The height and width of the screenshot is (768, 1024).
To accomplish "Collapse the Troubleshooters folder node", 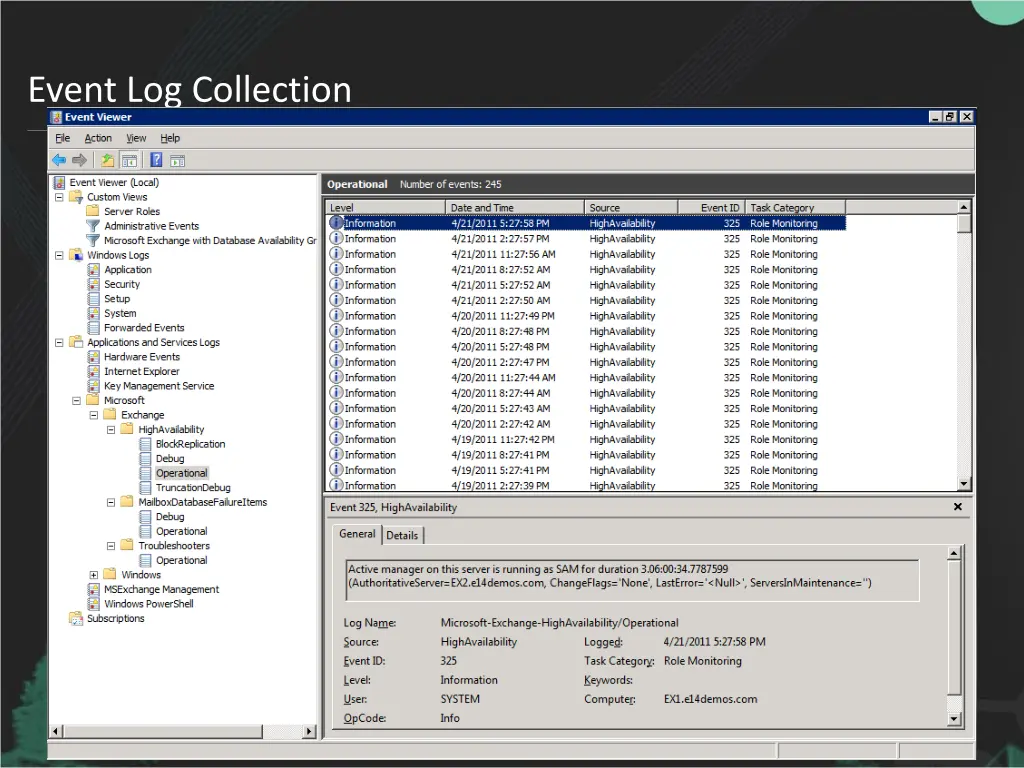I will click(x=111, y=545).
